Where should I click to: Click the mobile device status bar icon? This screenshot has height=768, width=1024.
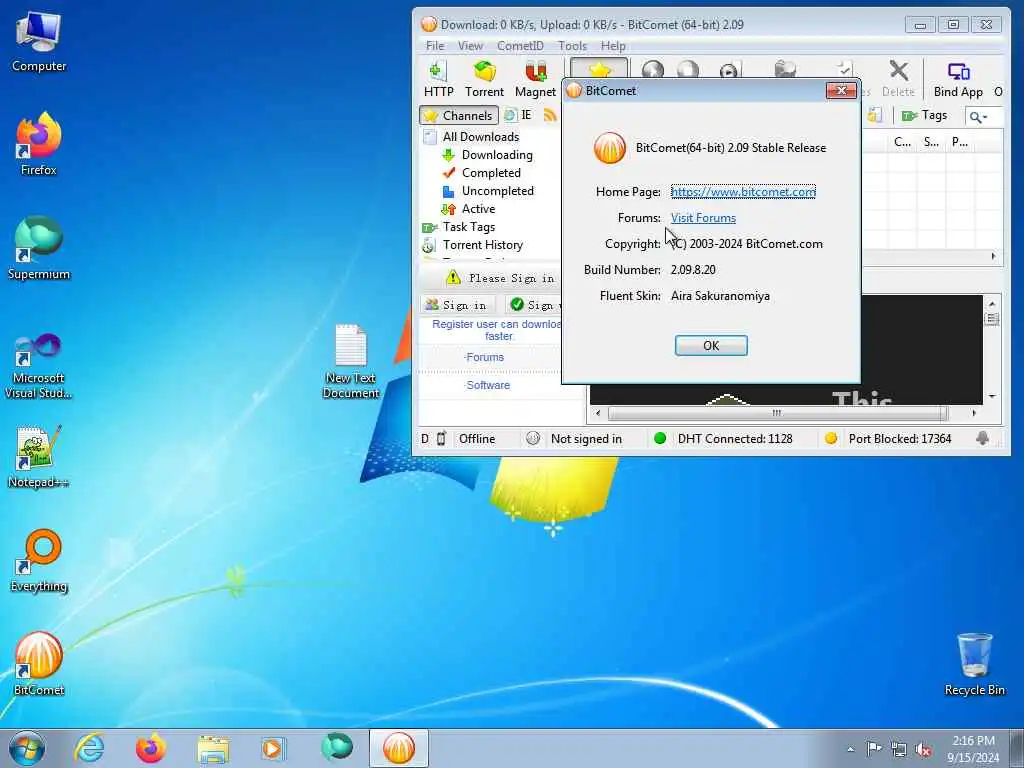click(441, 439)
